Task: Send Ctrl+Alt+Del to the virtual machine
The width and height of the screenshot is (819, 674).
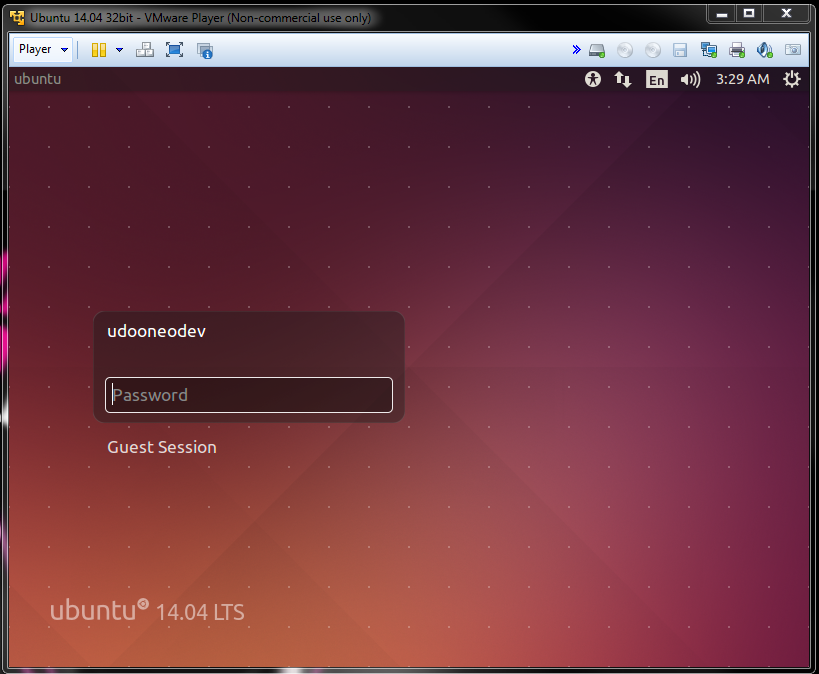Action: coord(145,50)
